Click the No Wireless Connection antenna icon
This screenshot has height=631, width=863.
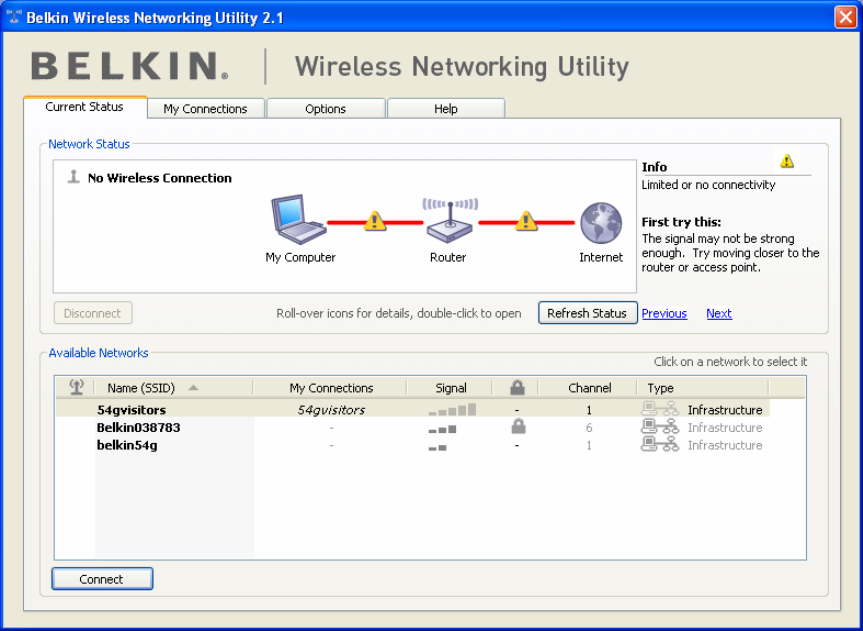click(x=73, y=177)
